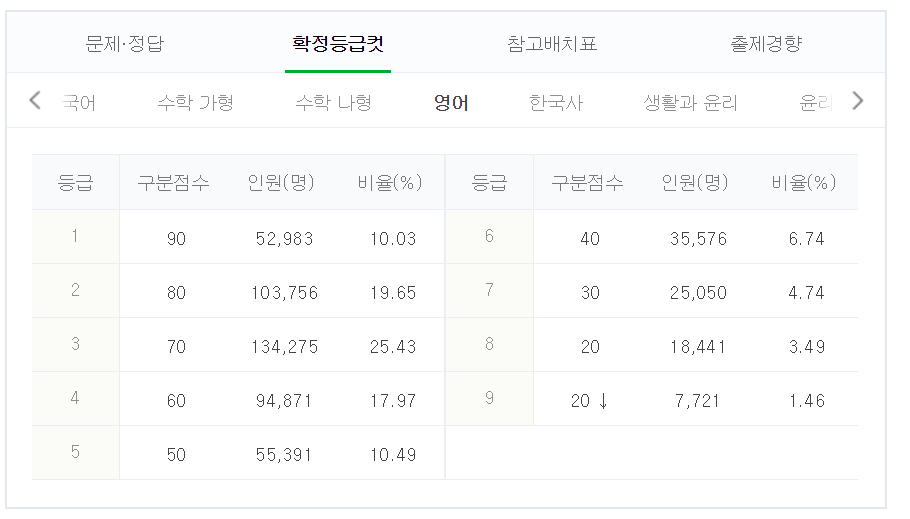Select the 영어 subject tab
The width and height of the screenshot is (910, 519).
(451, 103)
